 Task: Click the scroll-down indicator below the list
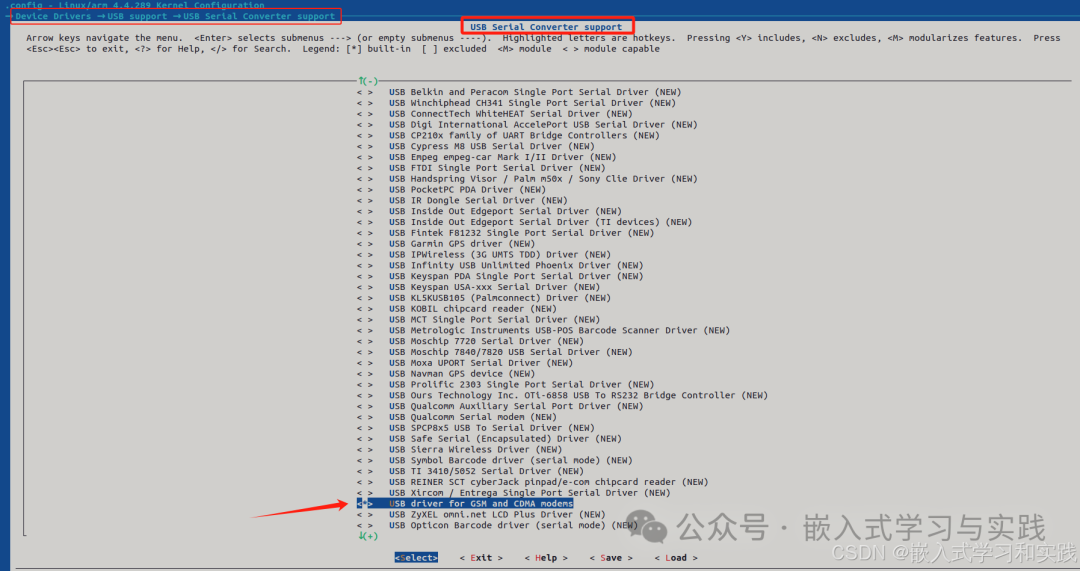368,536
